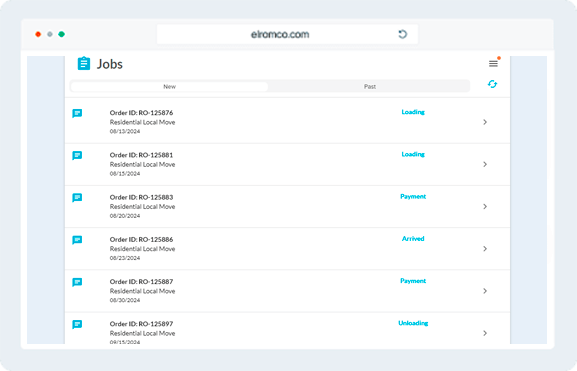The image size is (577, 371).
Task: Open chat icon for order RO-125897
Action: 77,324
